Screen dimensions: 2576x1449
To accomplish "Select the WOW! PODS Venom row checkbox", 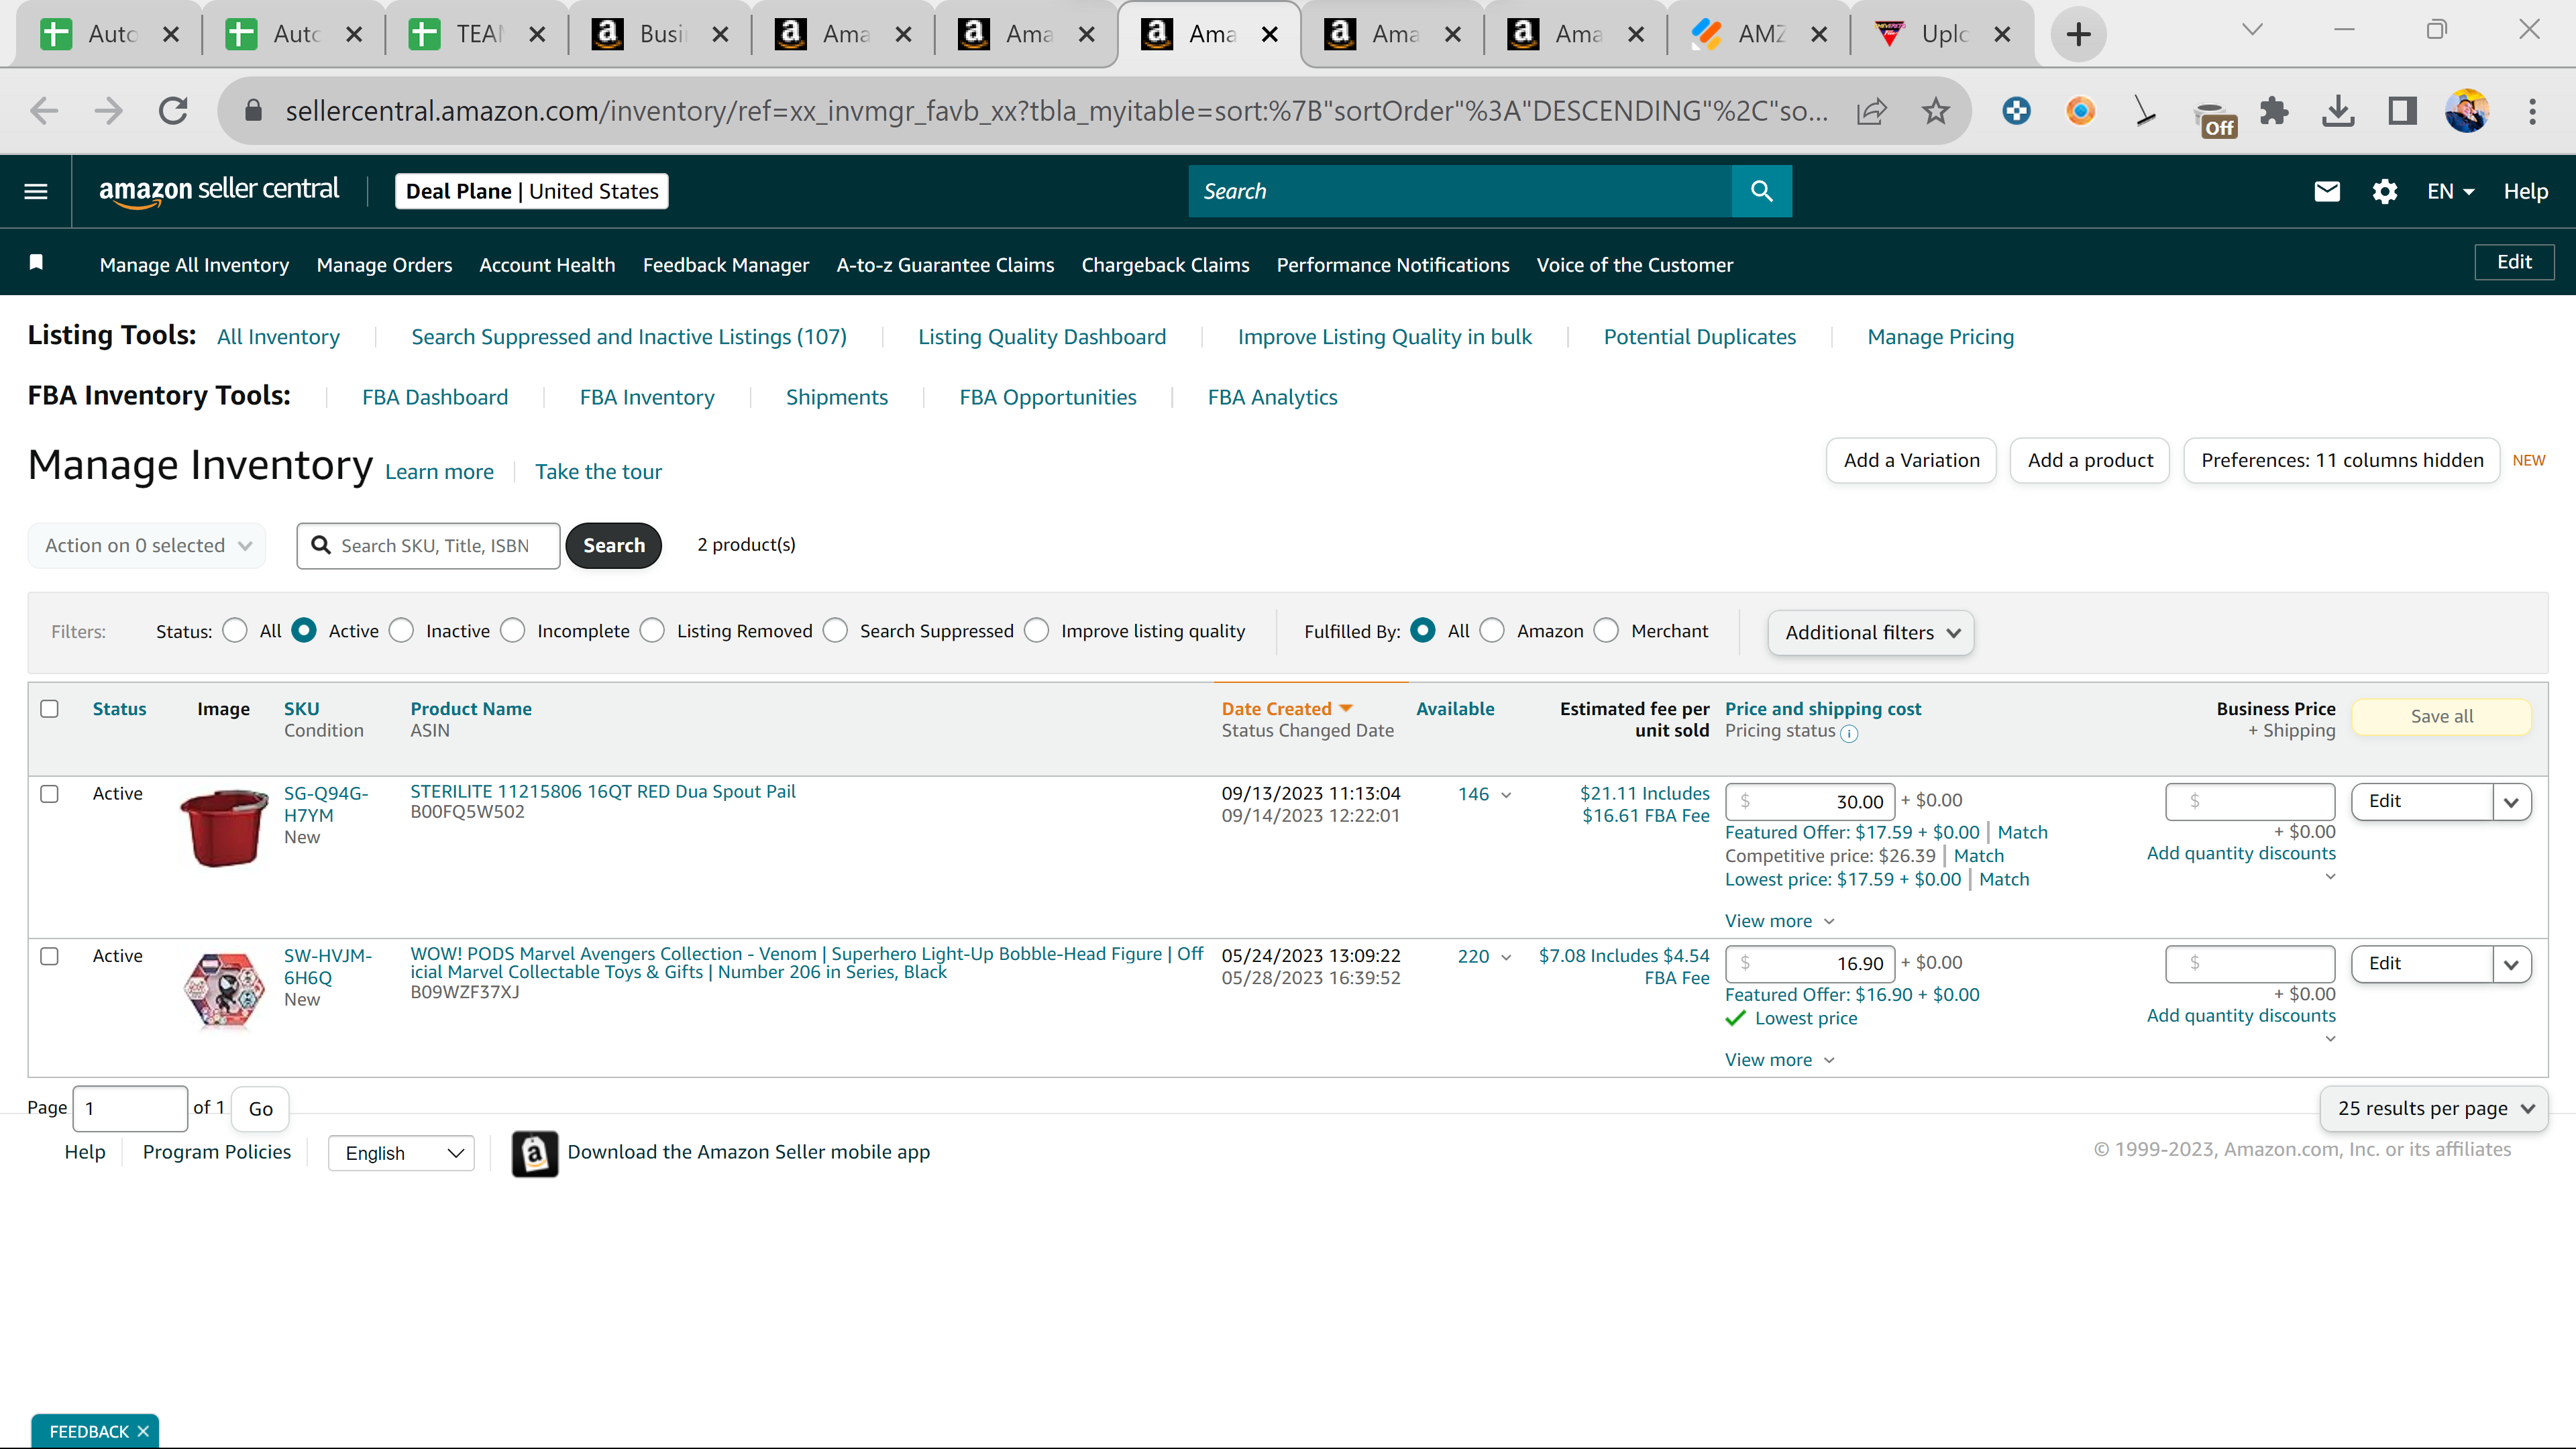I will coord(49,956).
